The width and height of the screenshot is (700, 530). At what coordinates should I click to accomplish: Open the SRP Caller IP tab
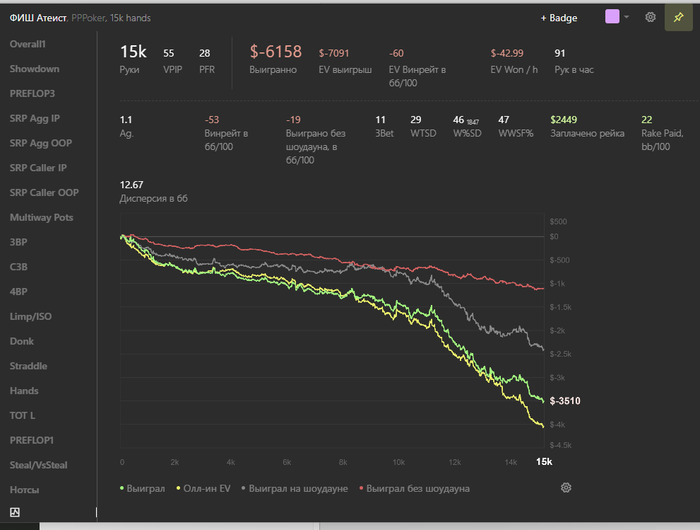coord(38,168)
